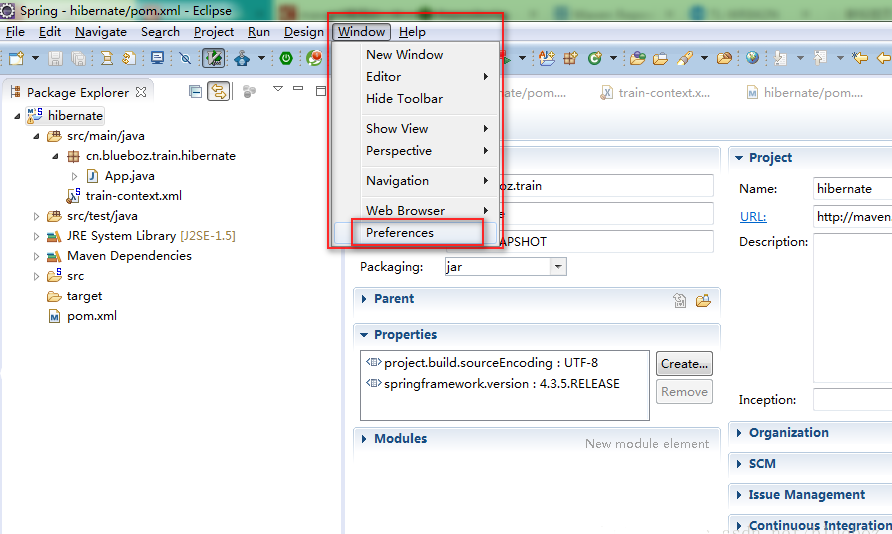The image size is (892, 534).
Task: Open the Perspective submenu
Action: point(415,151)
